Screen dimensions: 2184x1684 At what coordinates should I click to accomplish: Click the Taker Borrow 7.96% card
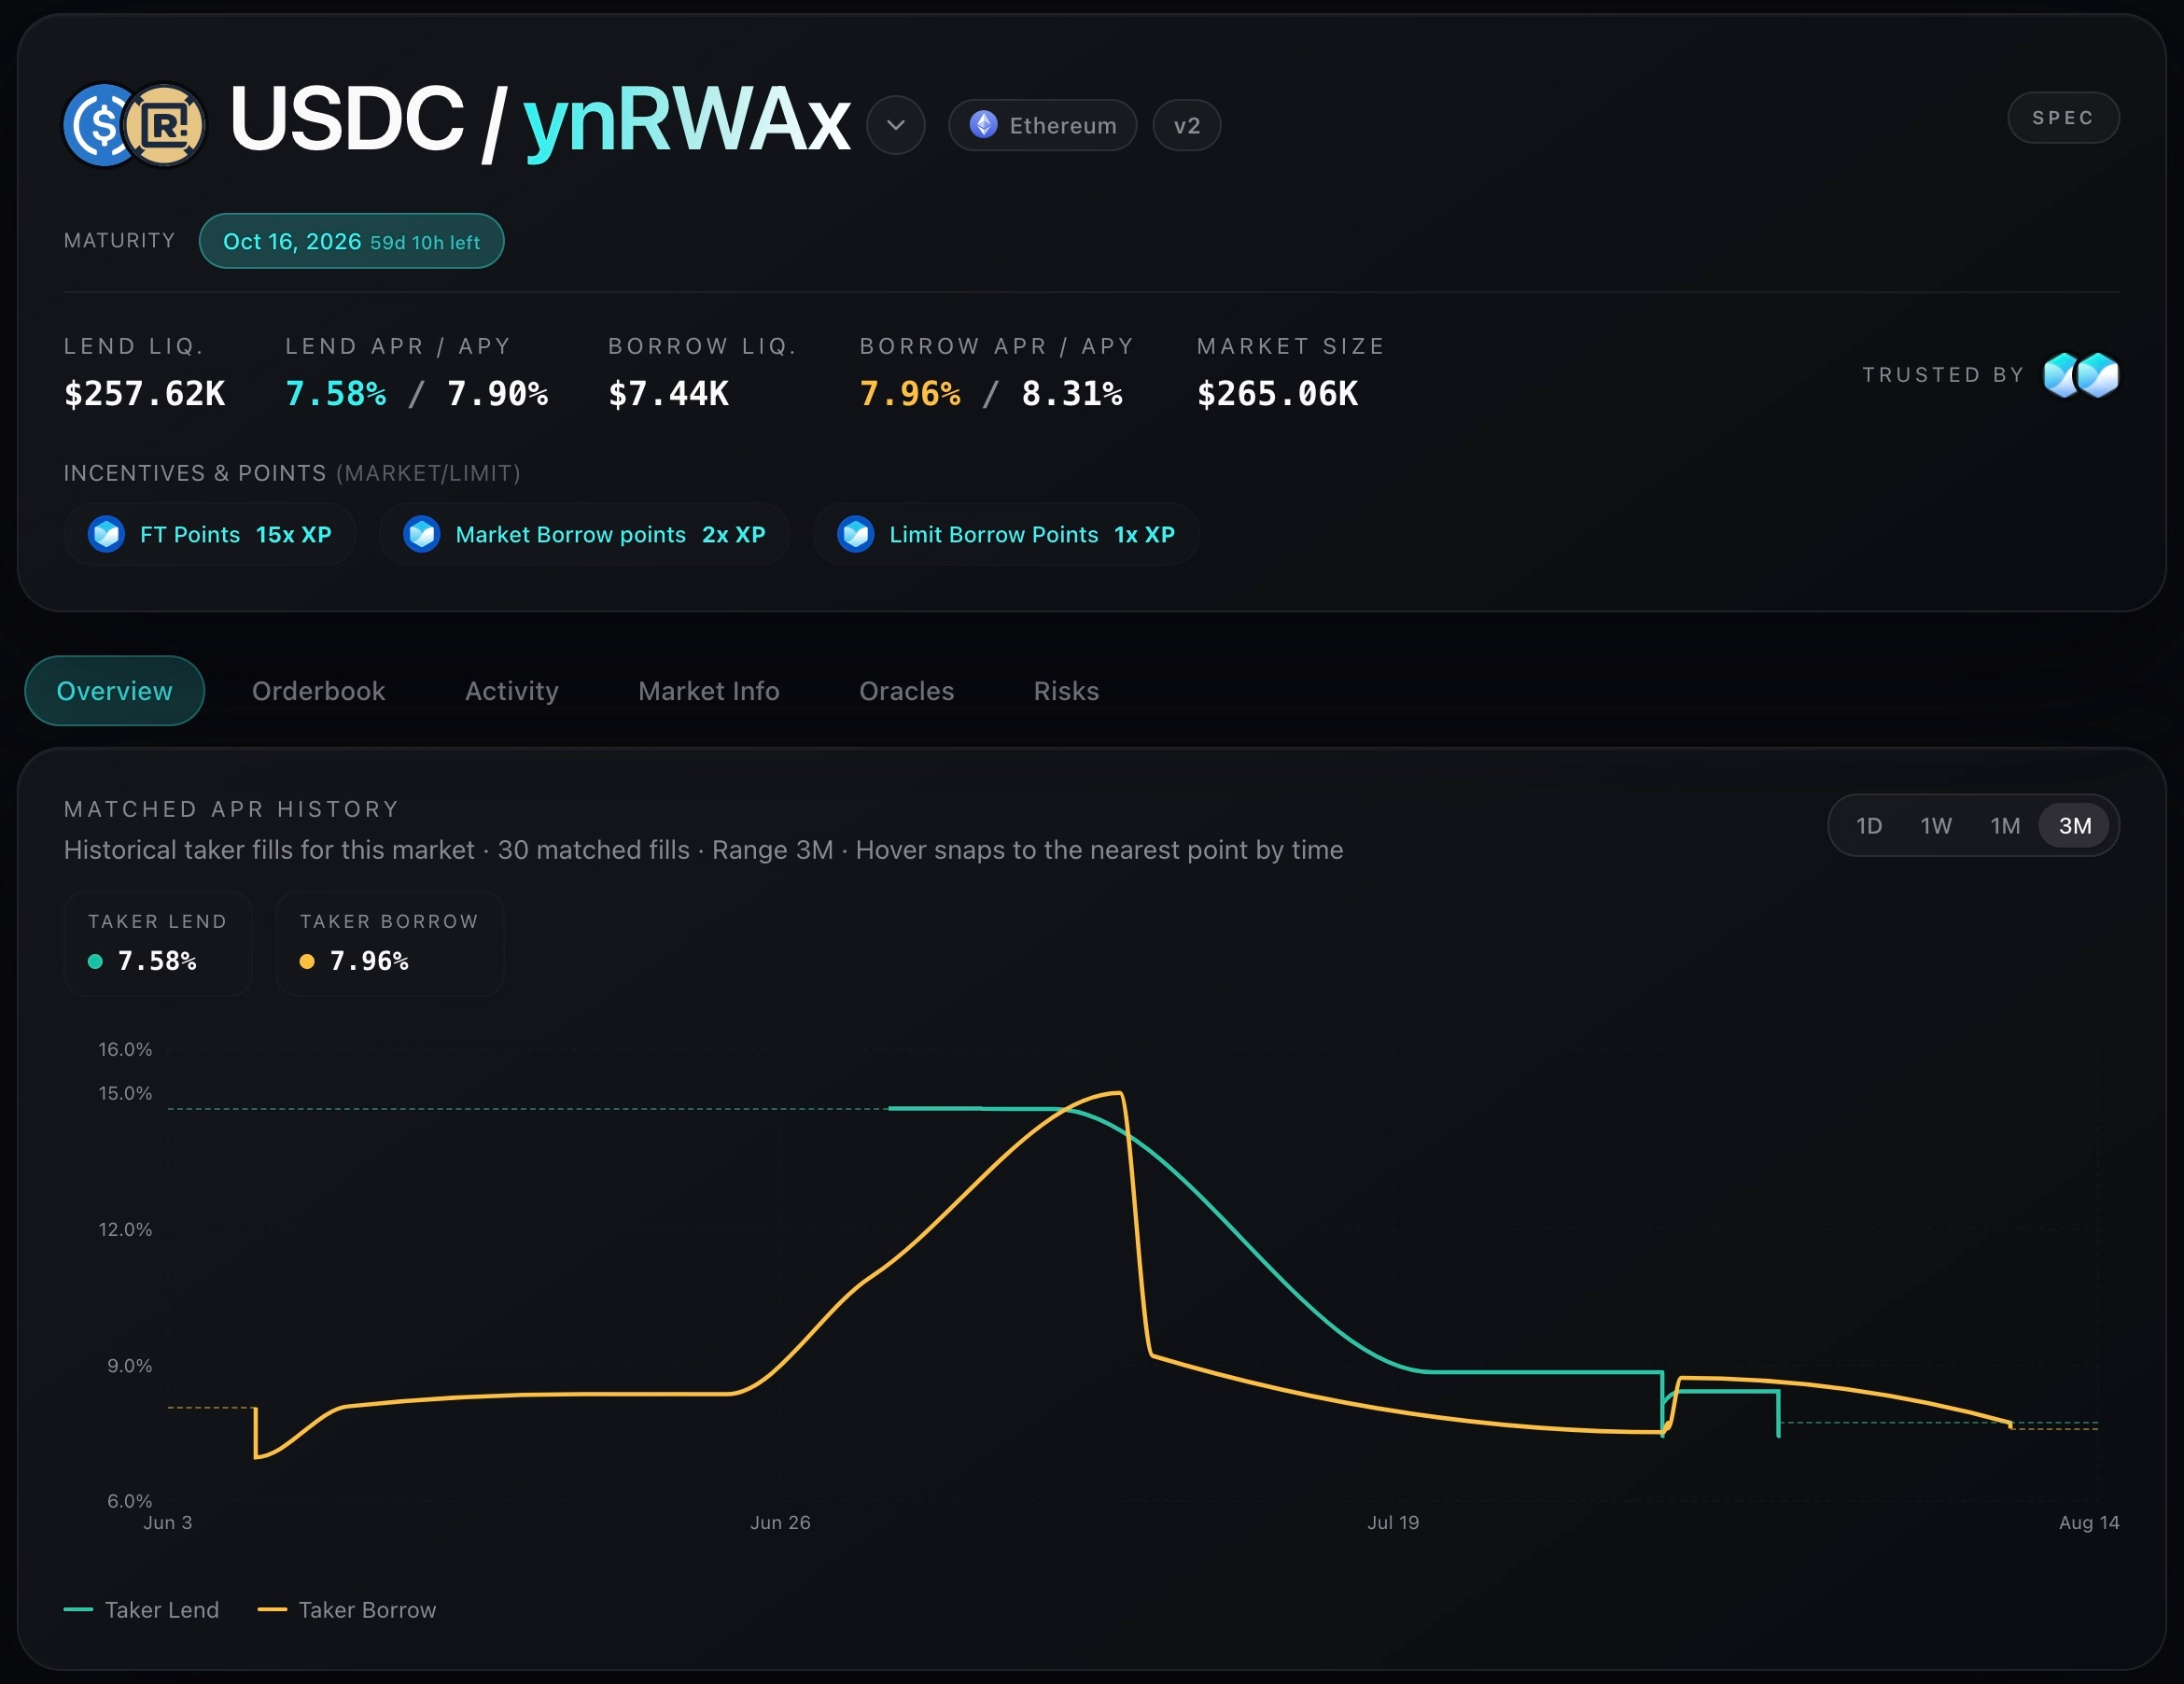[x=389, y=943]
